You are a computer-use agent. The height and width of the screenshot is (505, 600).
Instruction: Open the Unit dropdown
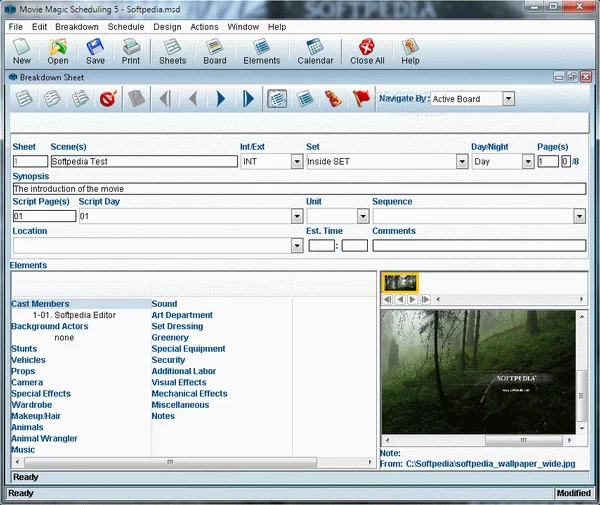(x=363, y=216)
